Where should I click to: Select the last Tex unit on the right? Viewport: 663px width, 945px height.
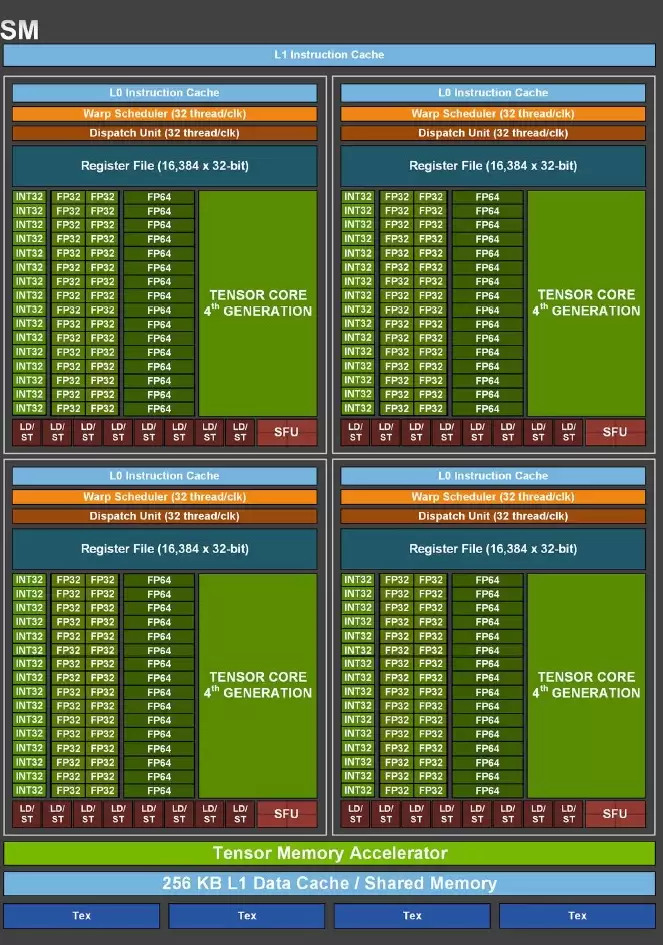(x=577, y=915)
